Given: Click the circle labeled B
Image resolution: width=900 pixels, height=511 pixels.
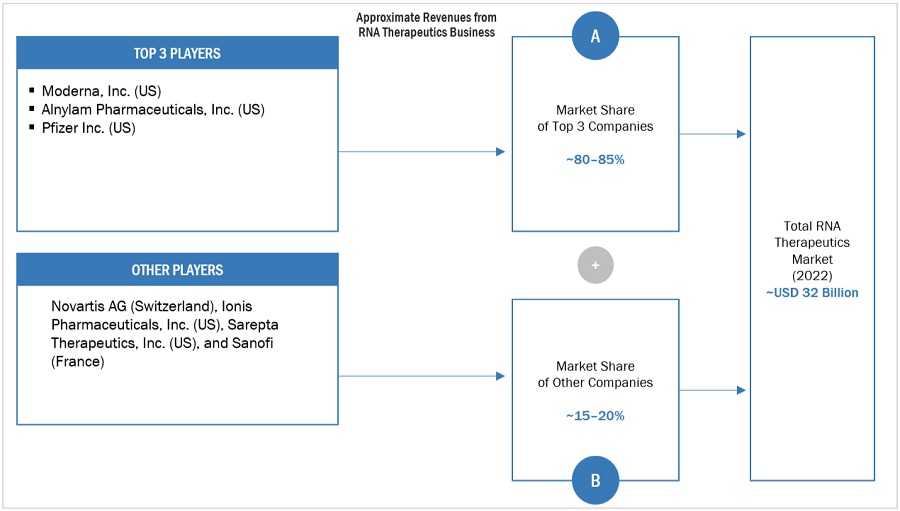Looking at the screenshot, I should pyautogui.click(x=595, y=479).
